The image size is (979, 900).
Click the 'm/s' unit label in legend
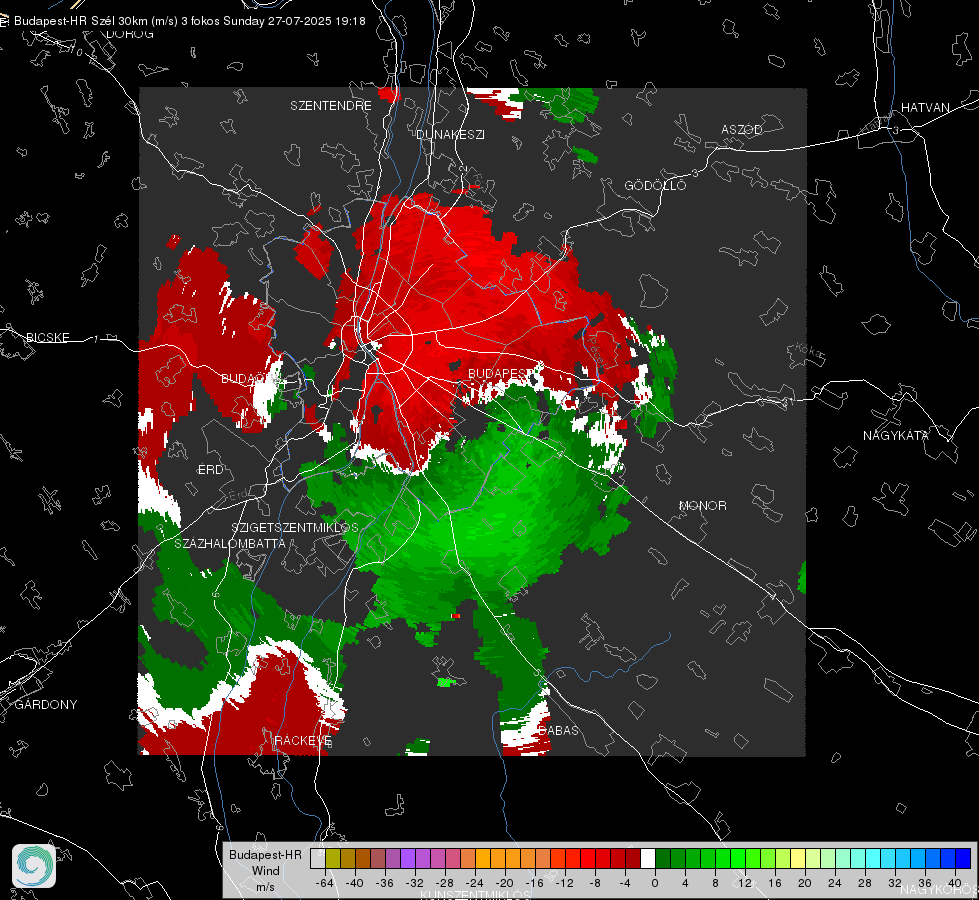pos(265,886)
